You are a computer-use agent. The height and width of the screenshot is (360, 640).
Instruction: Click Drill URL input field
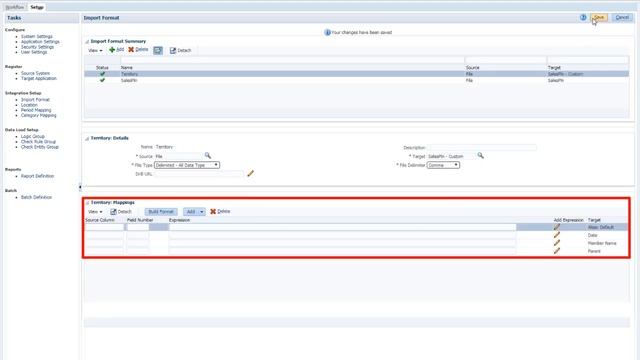[199, 174]
